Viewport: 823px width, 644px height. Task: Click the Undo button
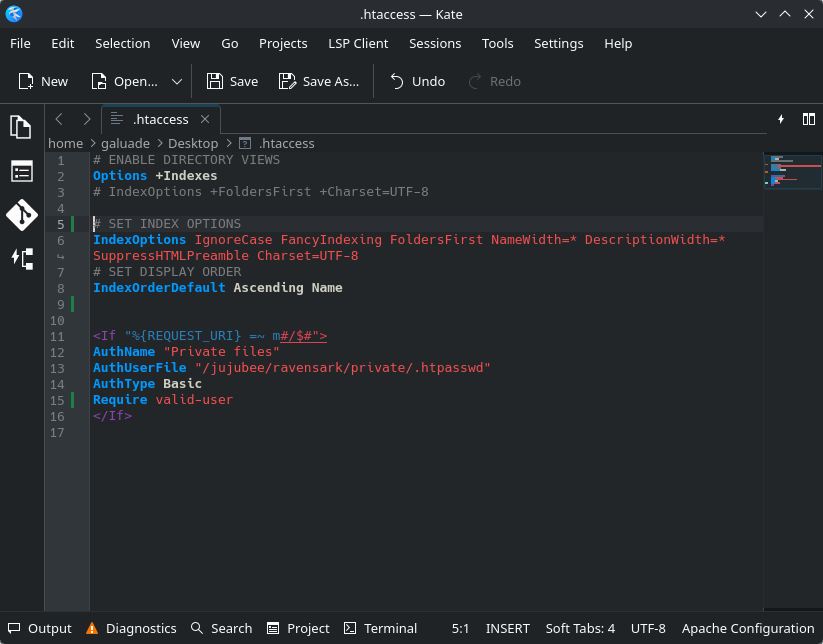[417, 82]
